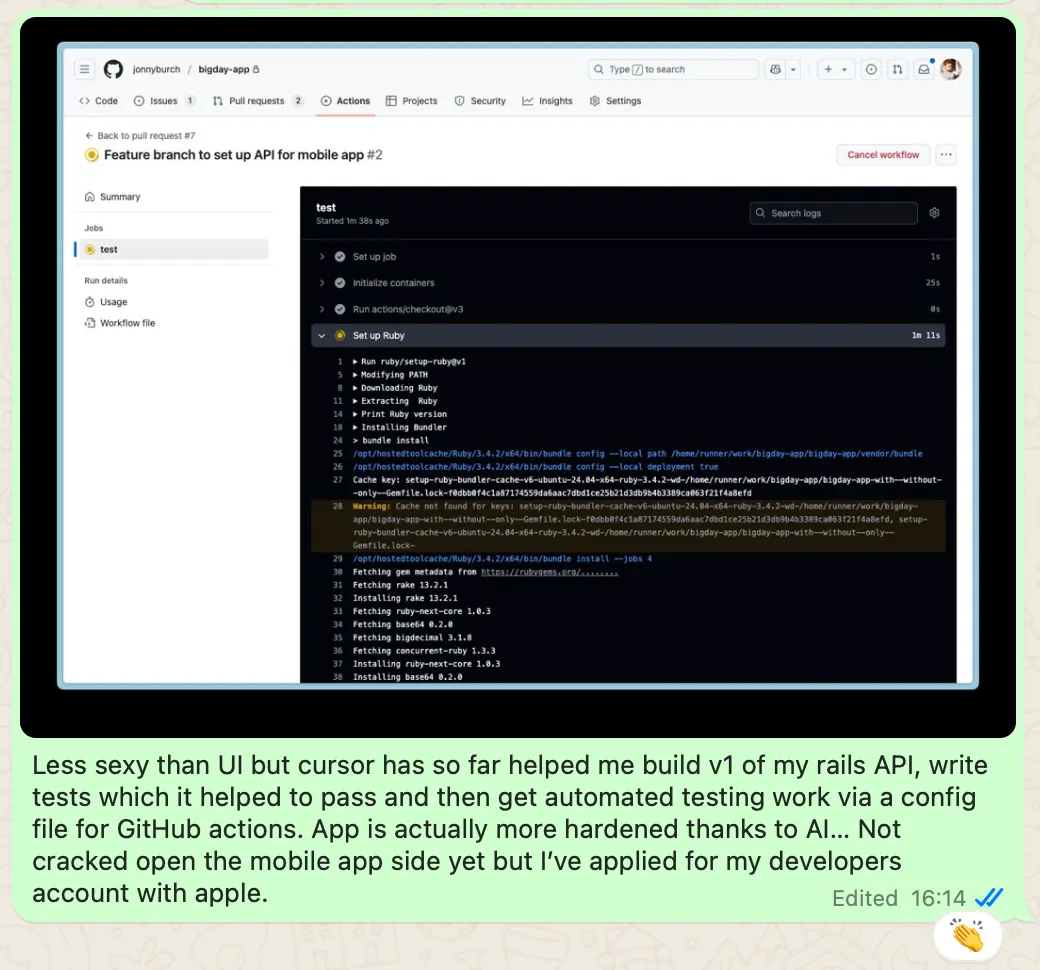React with the clapping hands emoji
The image size is (1040, 970).
[967, 936]
